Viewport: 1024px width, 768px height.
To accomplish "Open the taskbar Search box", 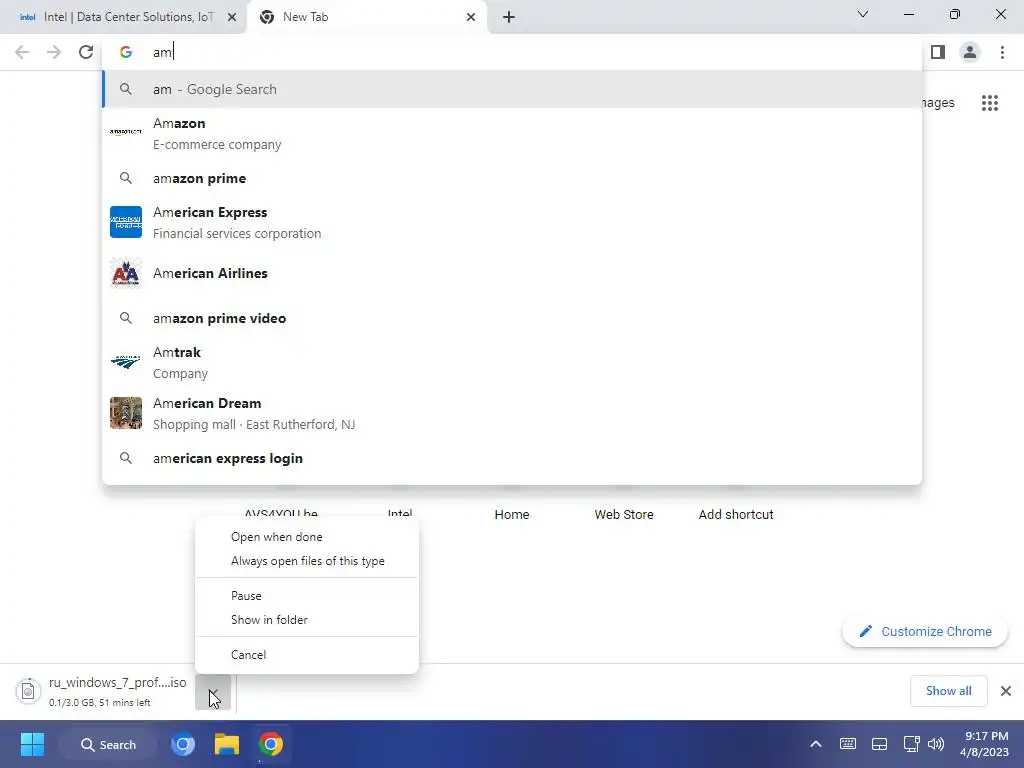I will click(x=108, y=744).
